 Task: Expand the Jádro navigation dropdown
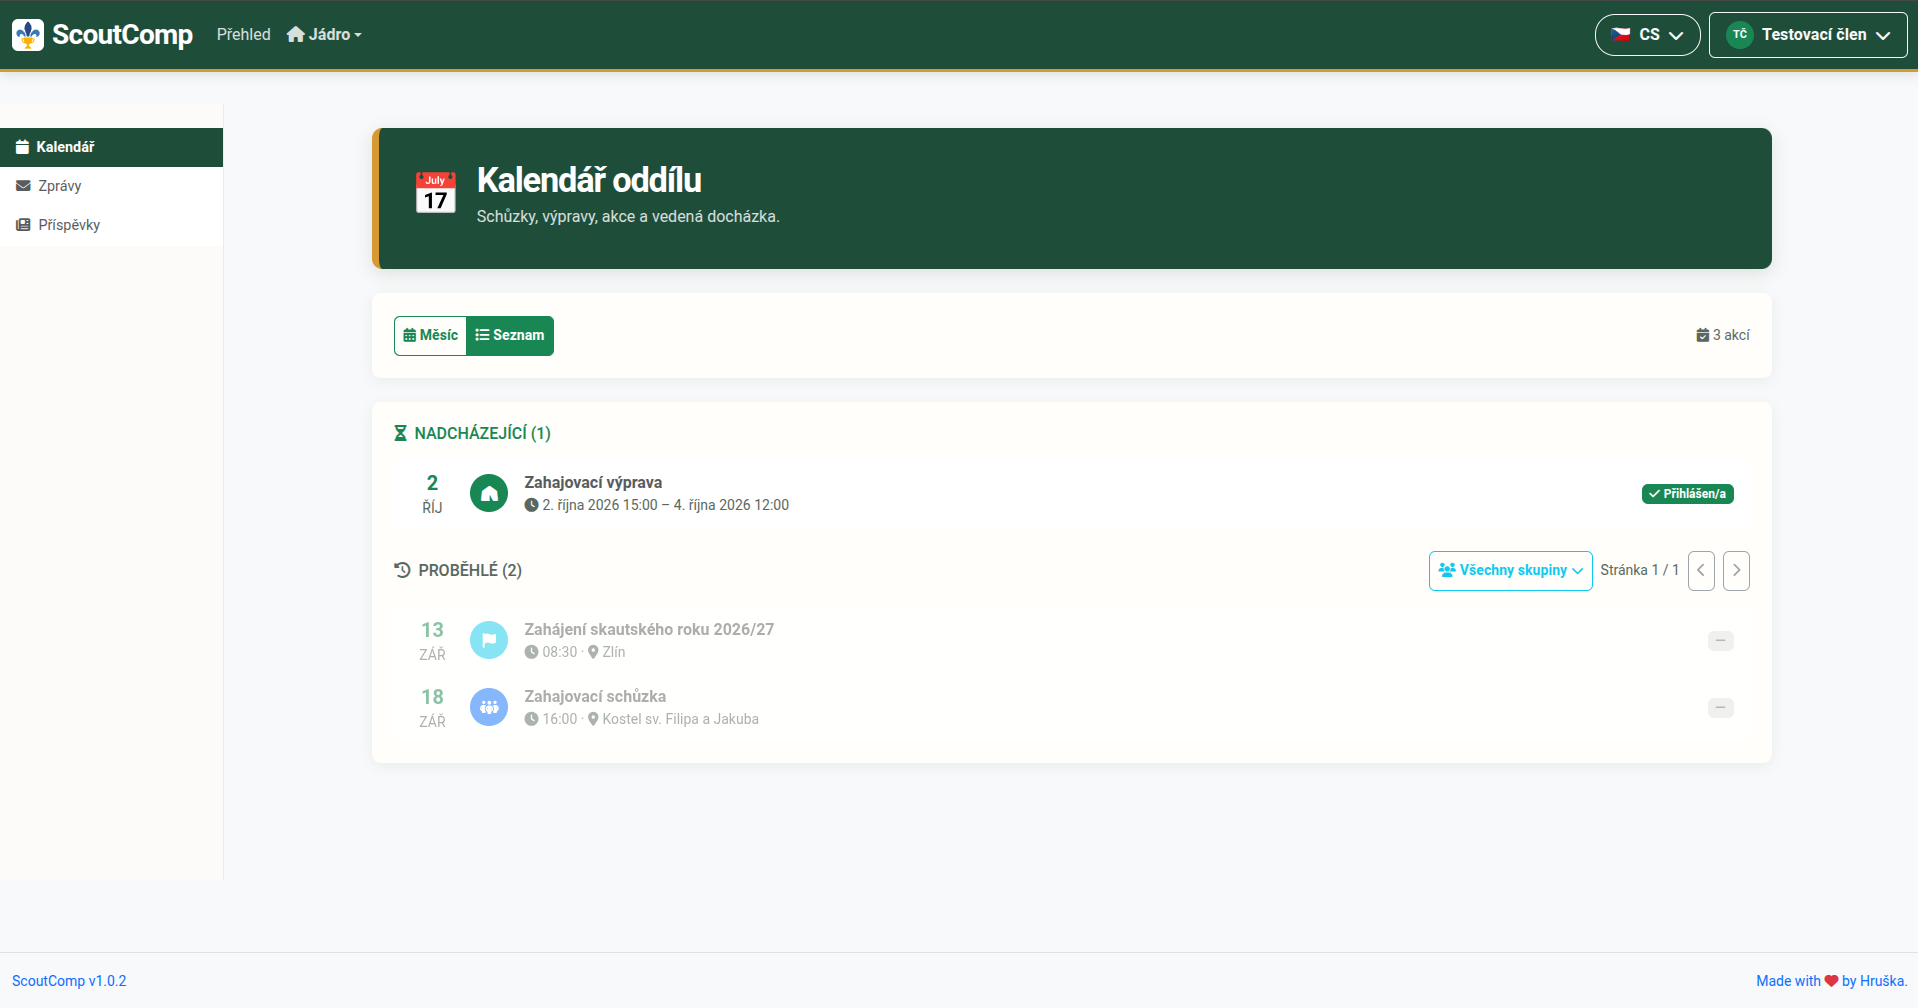[324, 35]
